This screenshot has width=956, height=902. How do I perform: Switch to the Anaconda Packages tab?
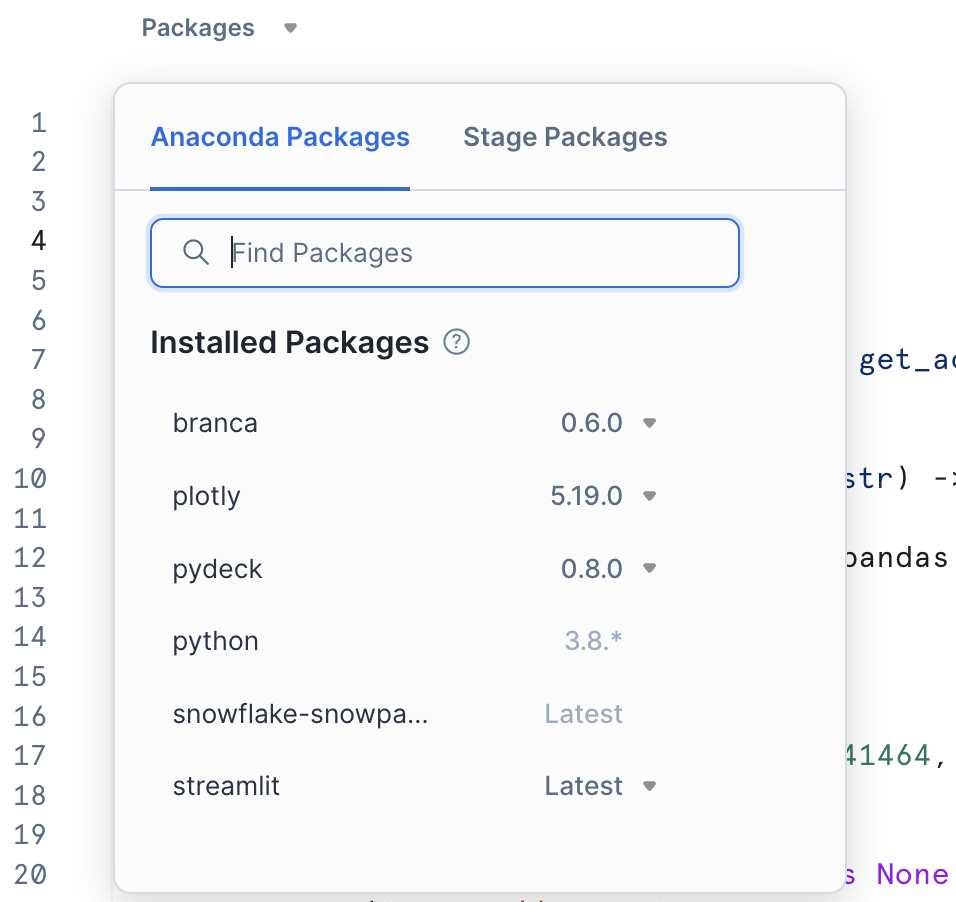[x=280, y=137]
